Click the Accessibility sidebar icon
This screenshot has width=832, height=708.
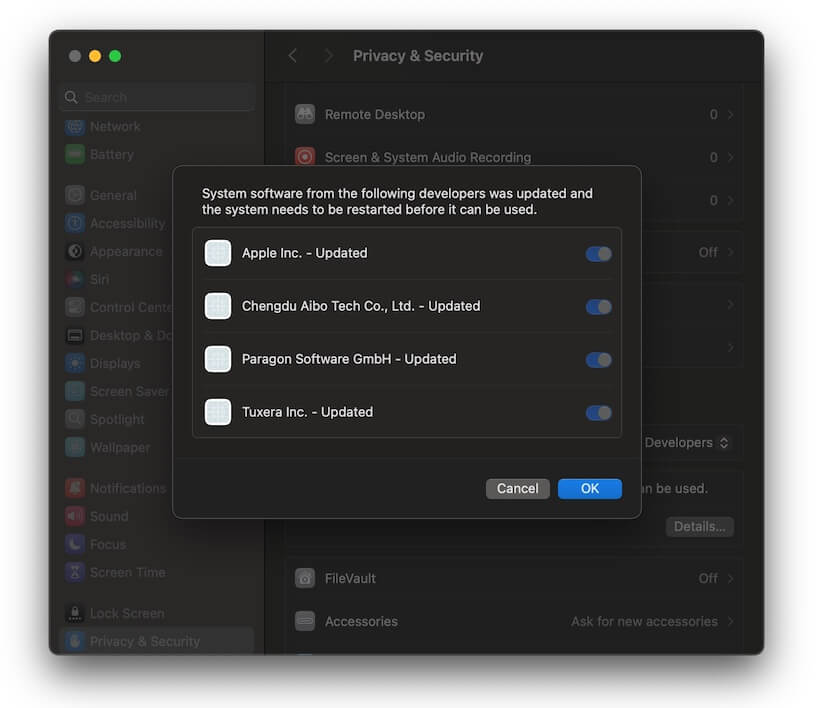coord(75,224)
